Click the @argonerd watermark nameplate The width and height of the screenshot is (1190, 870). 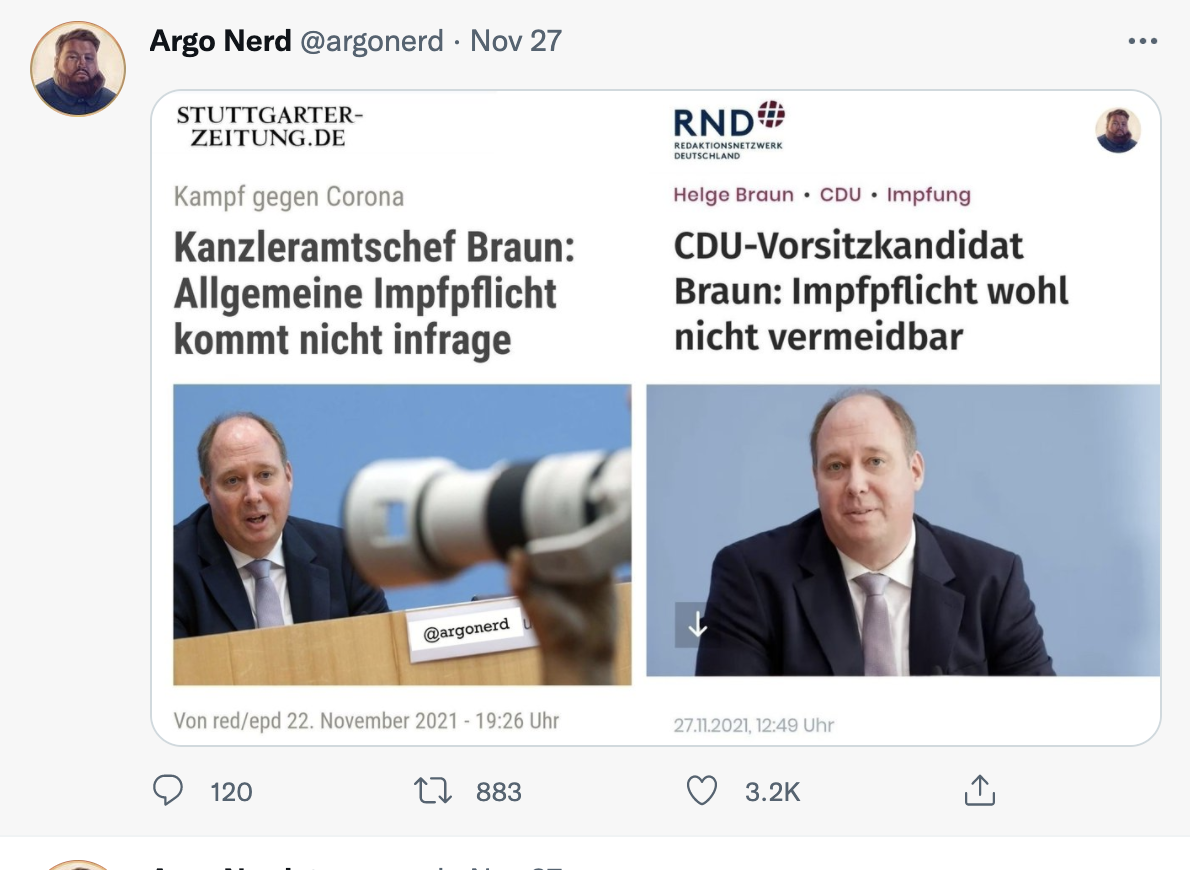point(466,630)
